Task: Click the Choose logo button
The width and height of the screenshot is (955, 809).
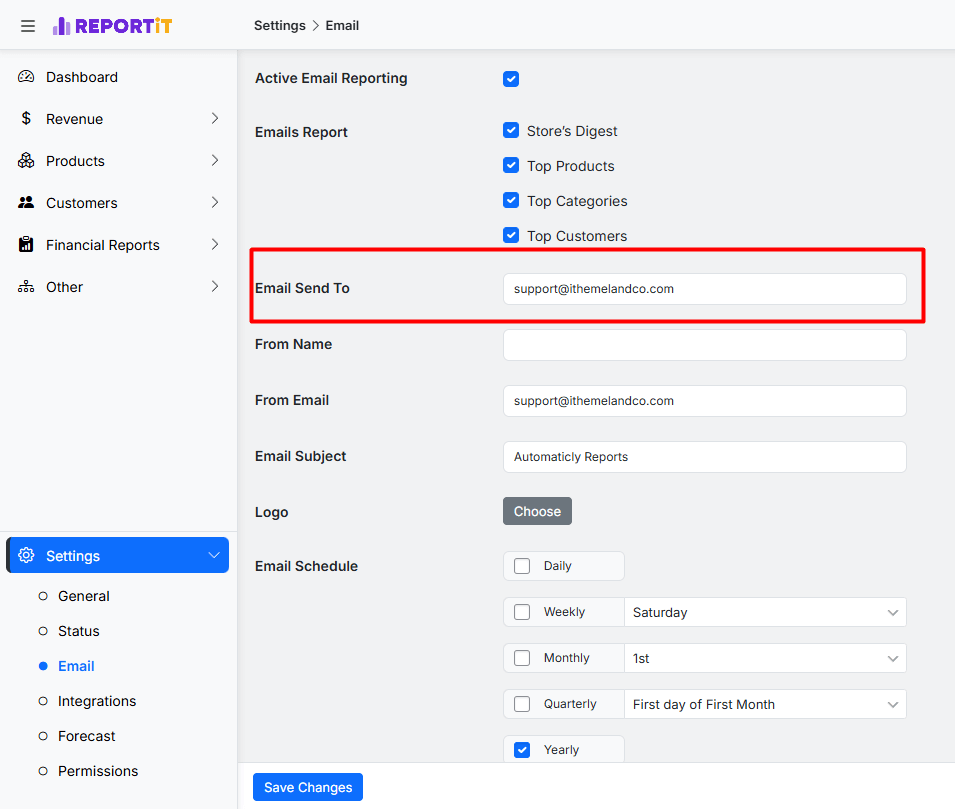Action: (x=537, y=511)
